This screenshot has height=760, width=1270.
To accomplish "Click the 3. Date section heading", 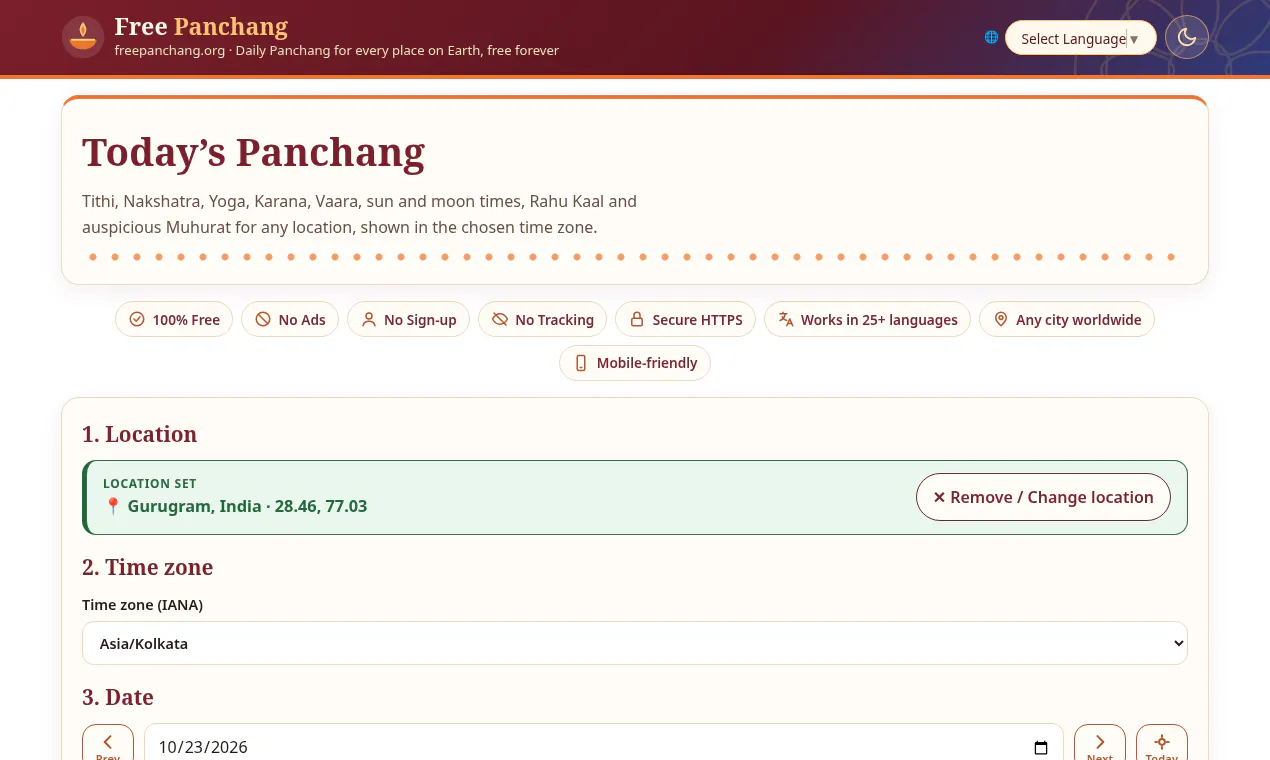I will tap(118, 697).
